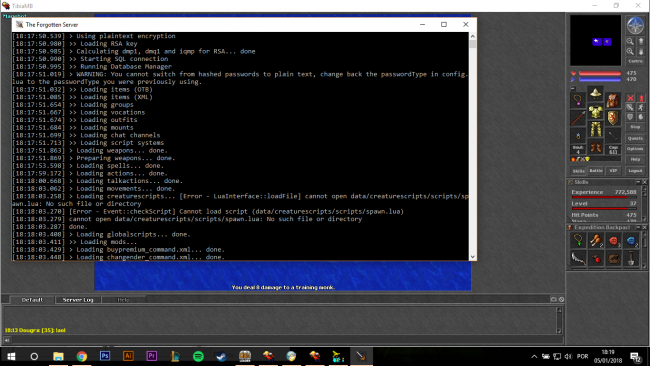The image size is (650, 366).
Task: Enable defensive fight mode (shield icon)
Action: tap(630, 117)
